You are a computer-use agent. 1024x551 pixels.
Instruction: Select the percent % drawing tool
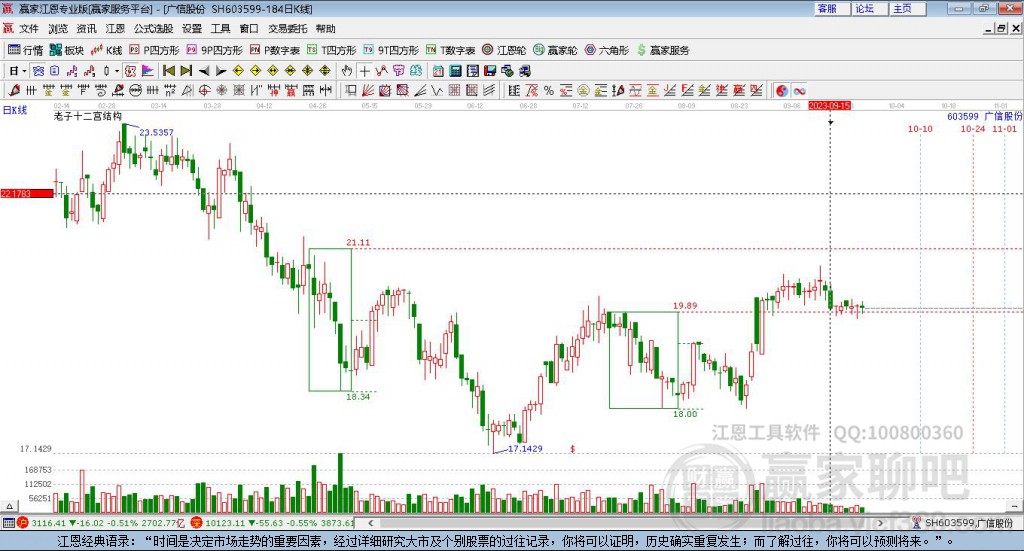(549, 91)
